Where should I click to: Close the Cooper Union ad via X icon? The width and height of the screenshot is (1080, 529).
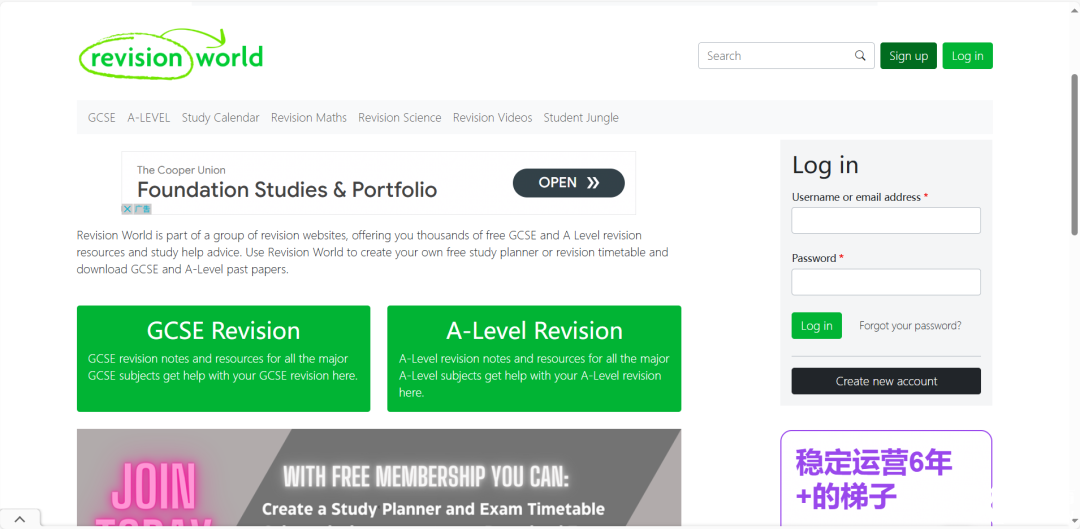(127, 209)
